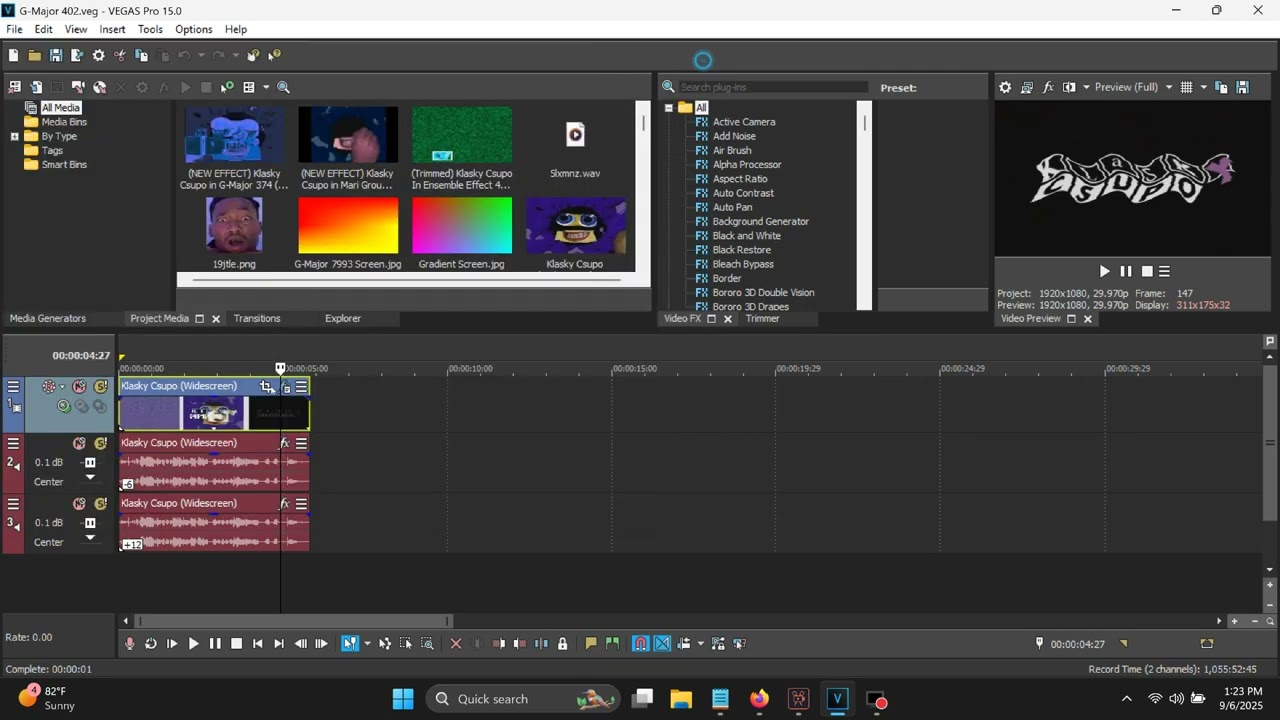Open the Normal Edit tool dropdown arrow
The image size is (1280, 720).
tap(367, 644)
